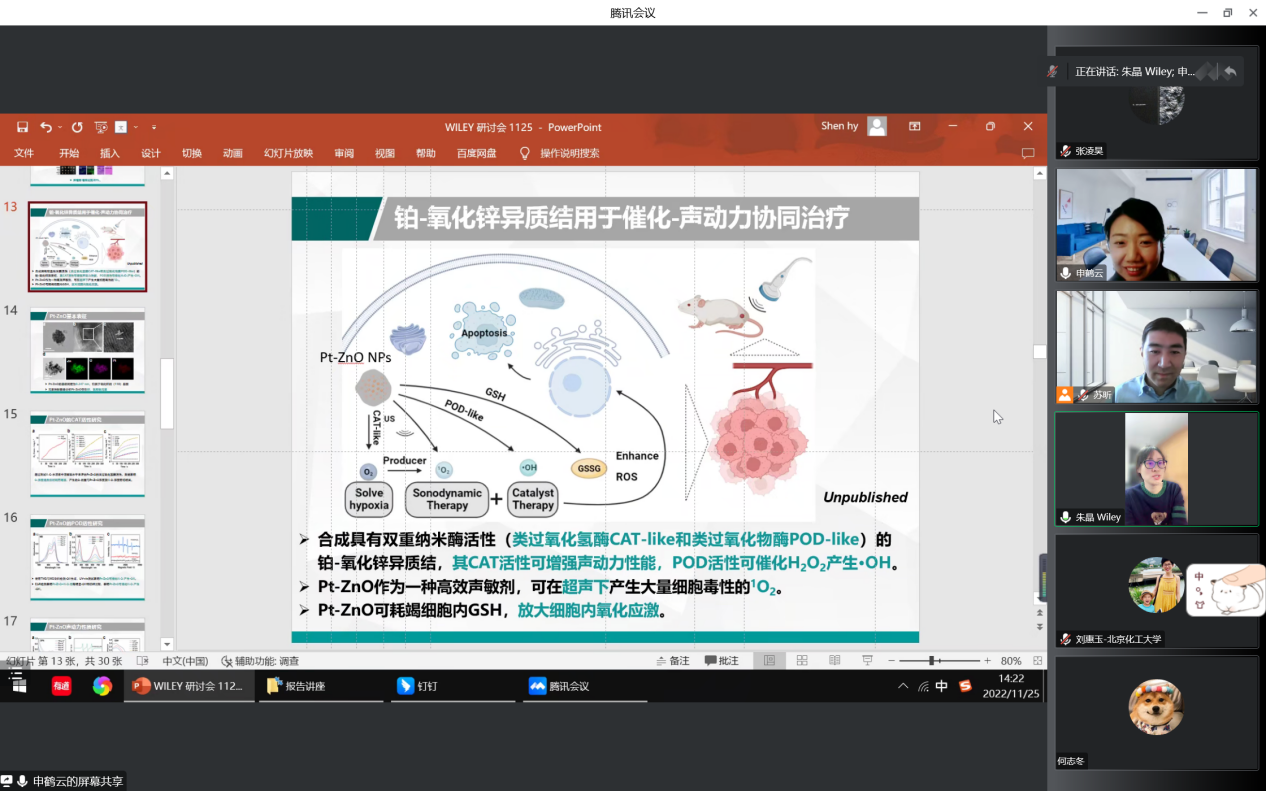Viewport: 1266px width, 791px height.
Task: Click the 朱晶 Wiley participant video
Action: pos(1157,469)
